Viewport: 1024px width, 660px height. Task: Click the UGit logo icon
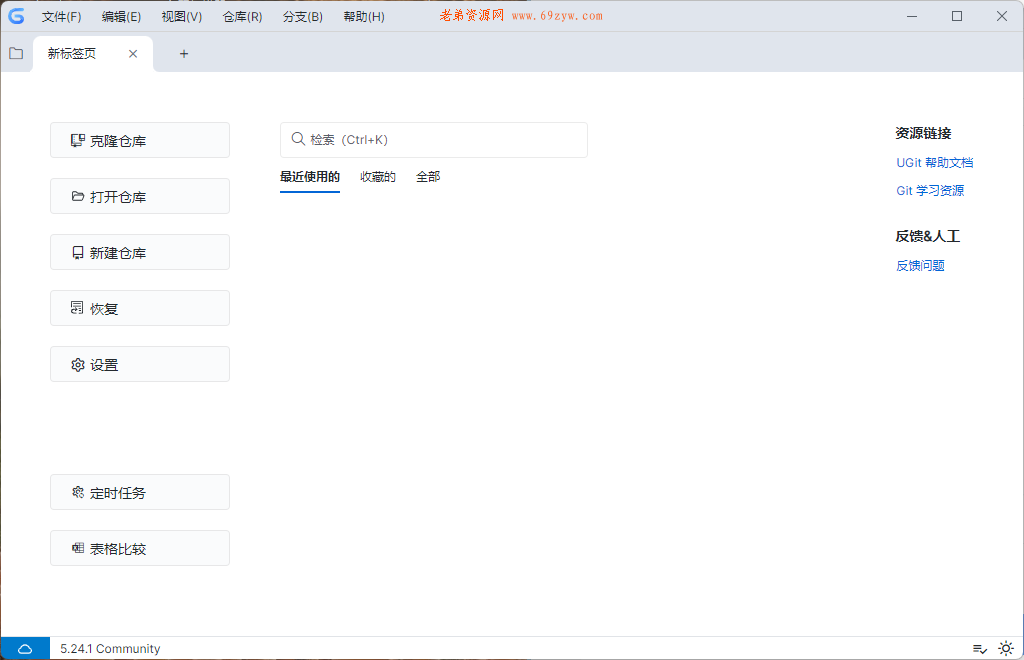pos(16,16)
